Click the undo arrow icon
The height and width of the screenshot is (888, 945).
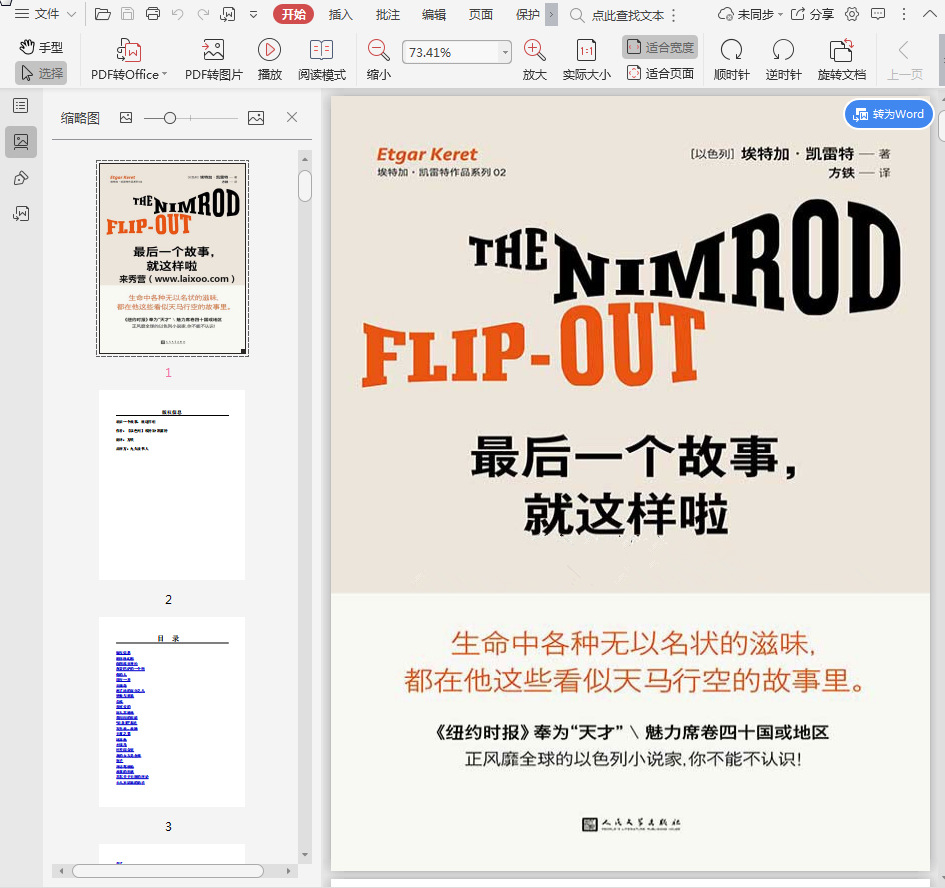click(x=178, y=14)
